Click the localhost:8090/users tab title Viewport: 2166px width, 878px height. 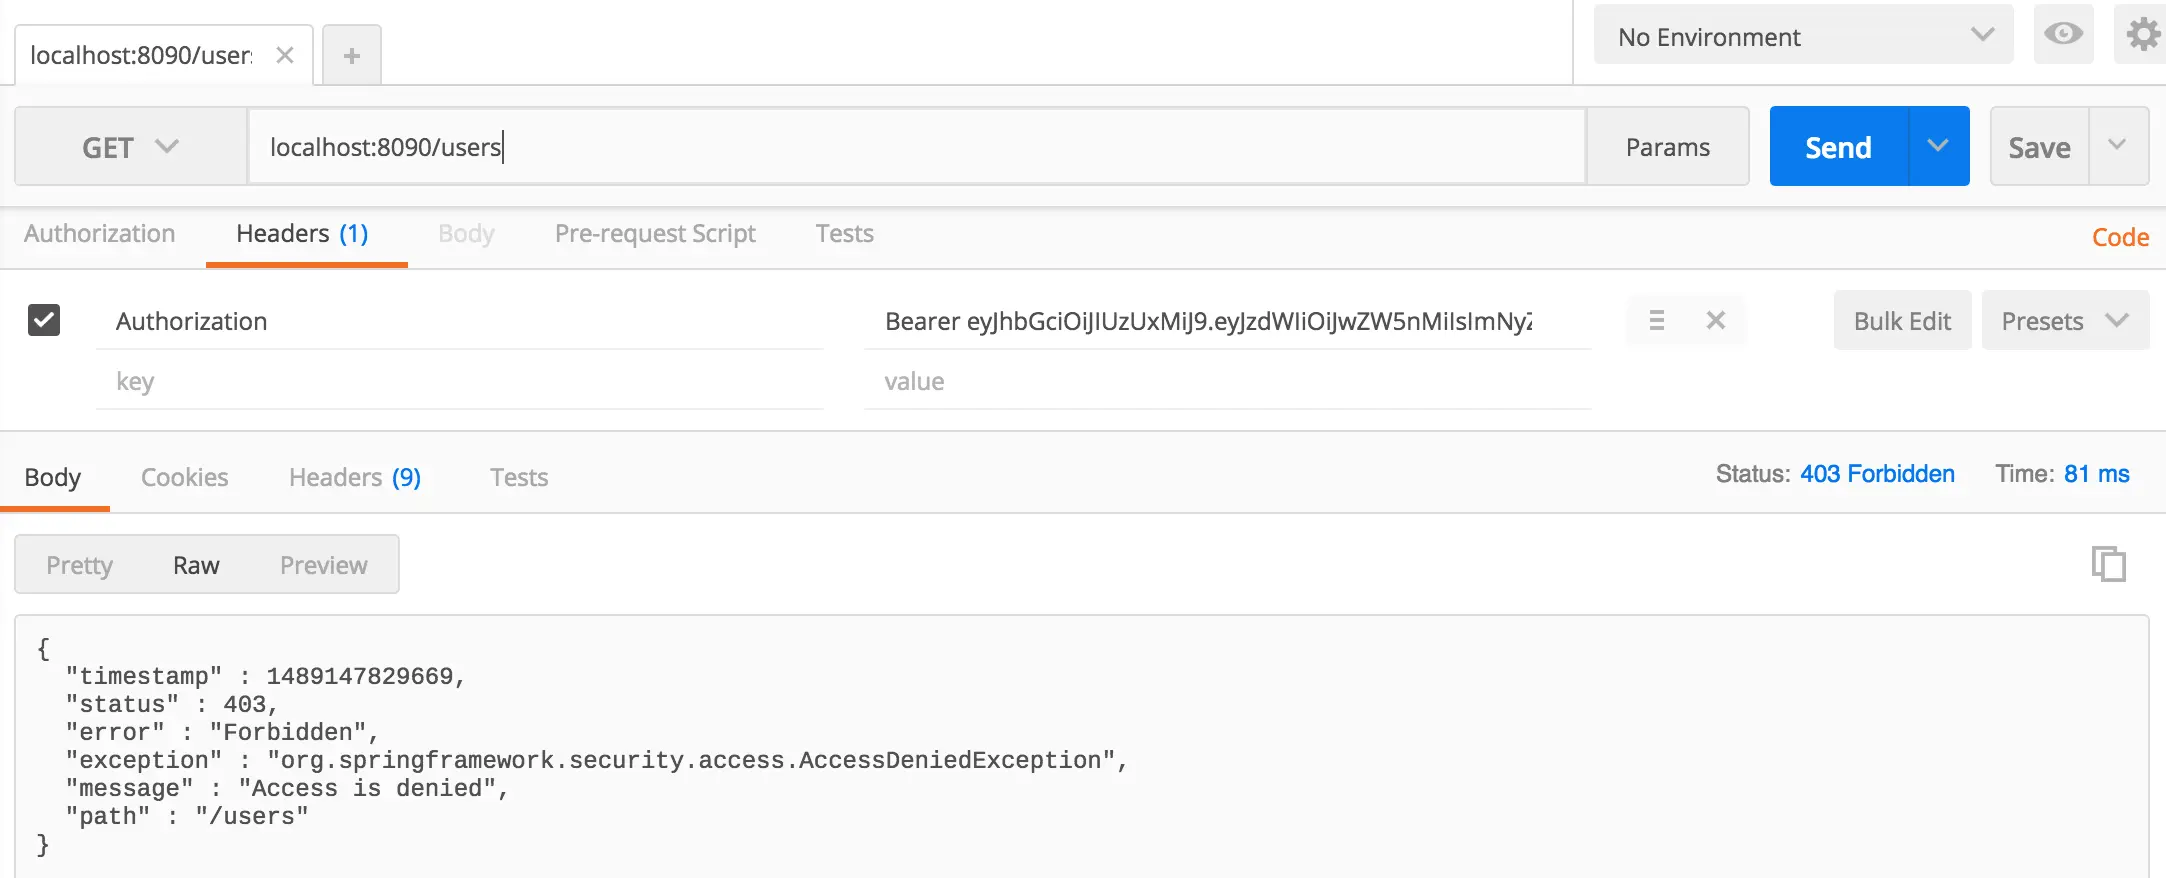tap(141, 55)
